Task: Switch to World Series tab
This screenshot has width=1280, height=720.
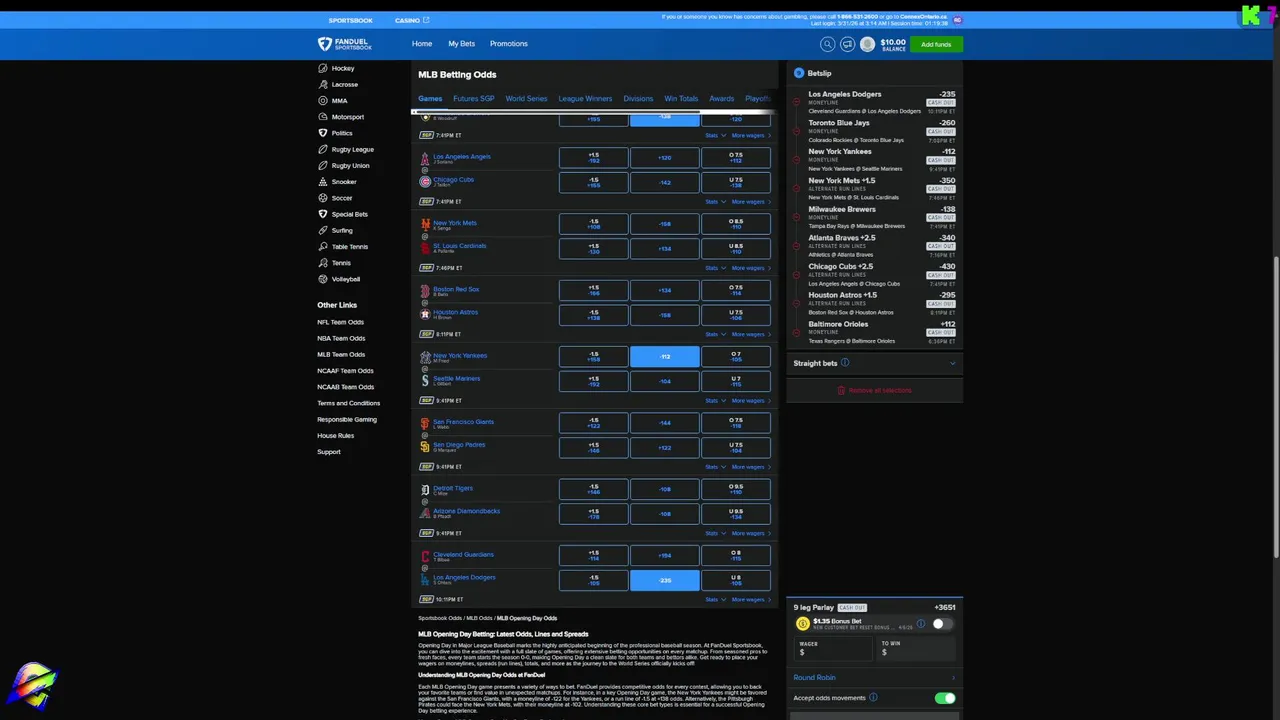Action: point(526,99)
